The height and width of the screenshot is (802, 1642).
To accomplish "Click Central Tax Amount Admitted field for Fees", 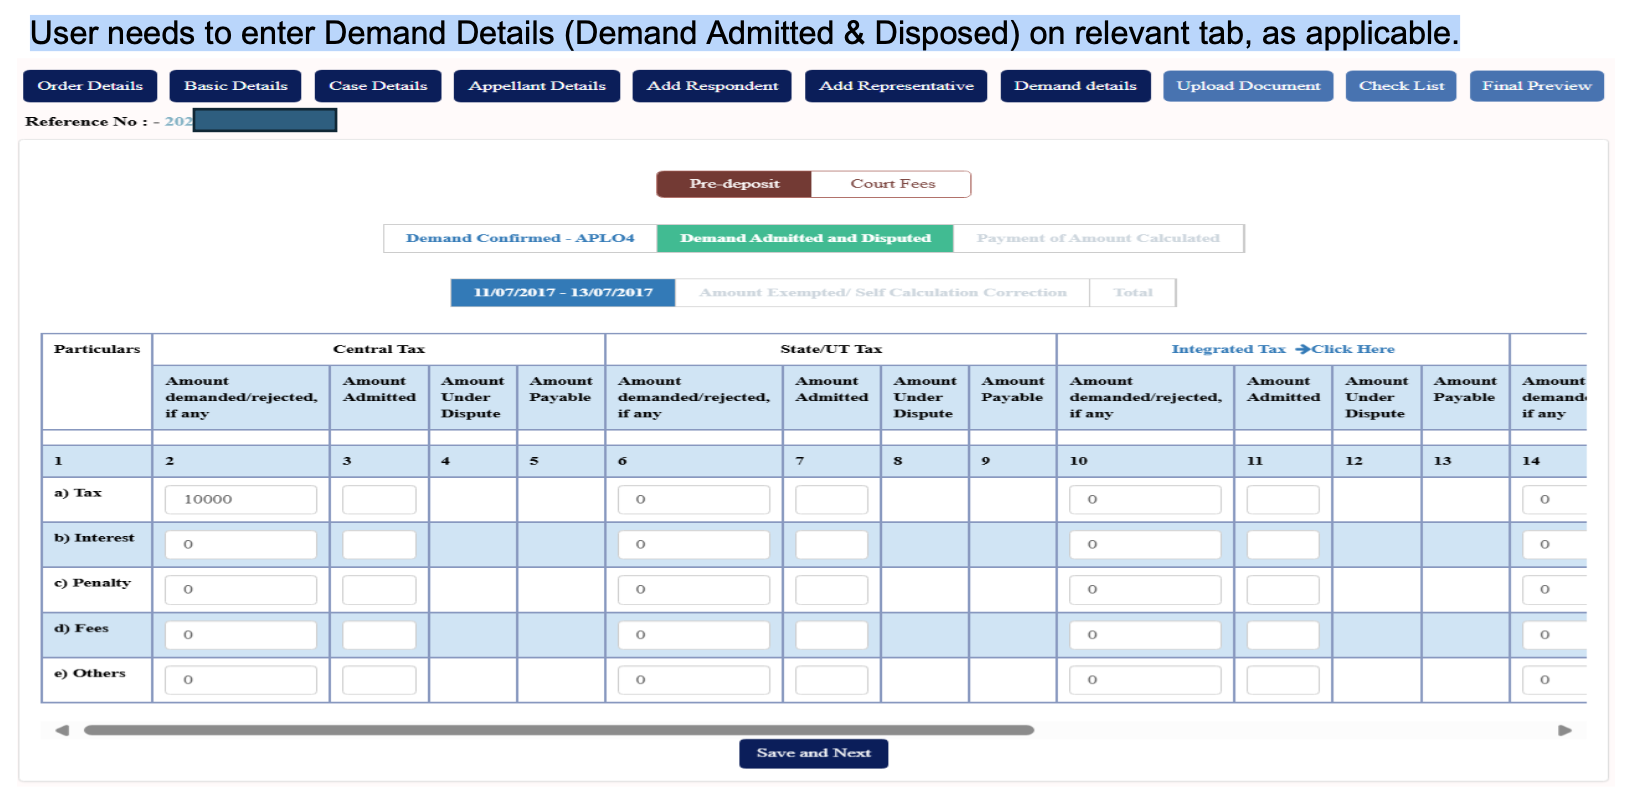I will (379, 634).
